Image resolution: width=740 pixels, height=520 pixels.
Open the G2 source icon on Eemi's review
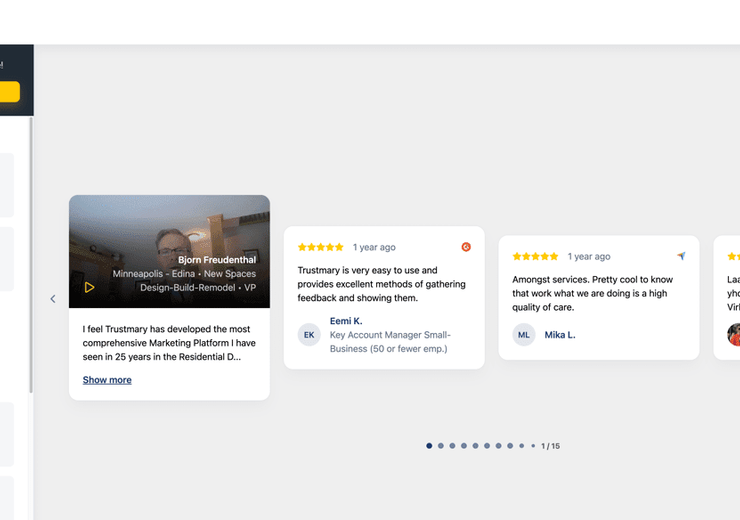pos(466,247)
